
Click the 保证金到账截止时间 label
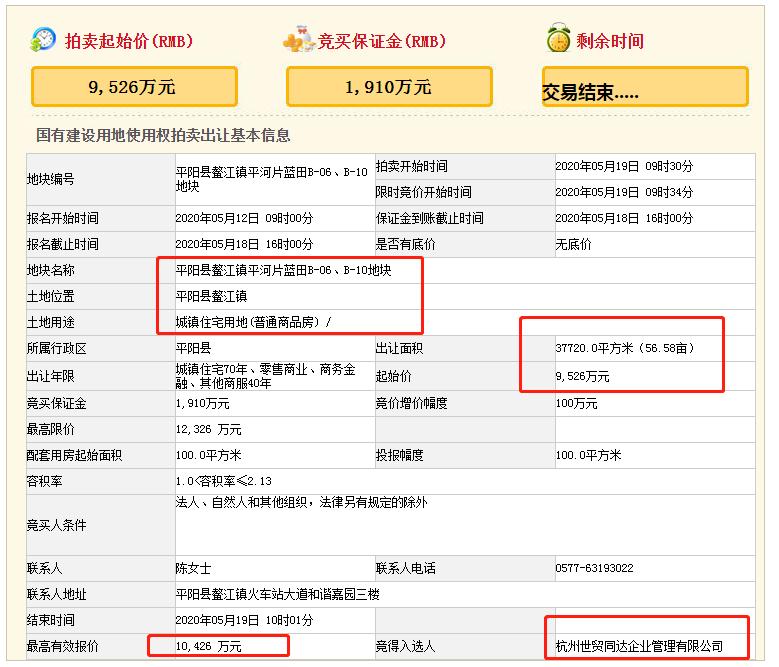pos(429,218)
